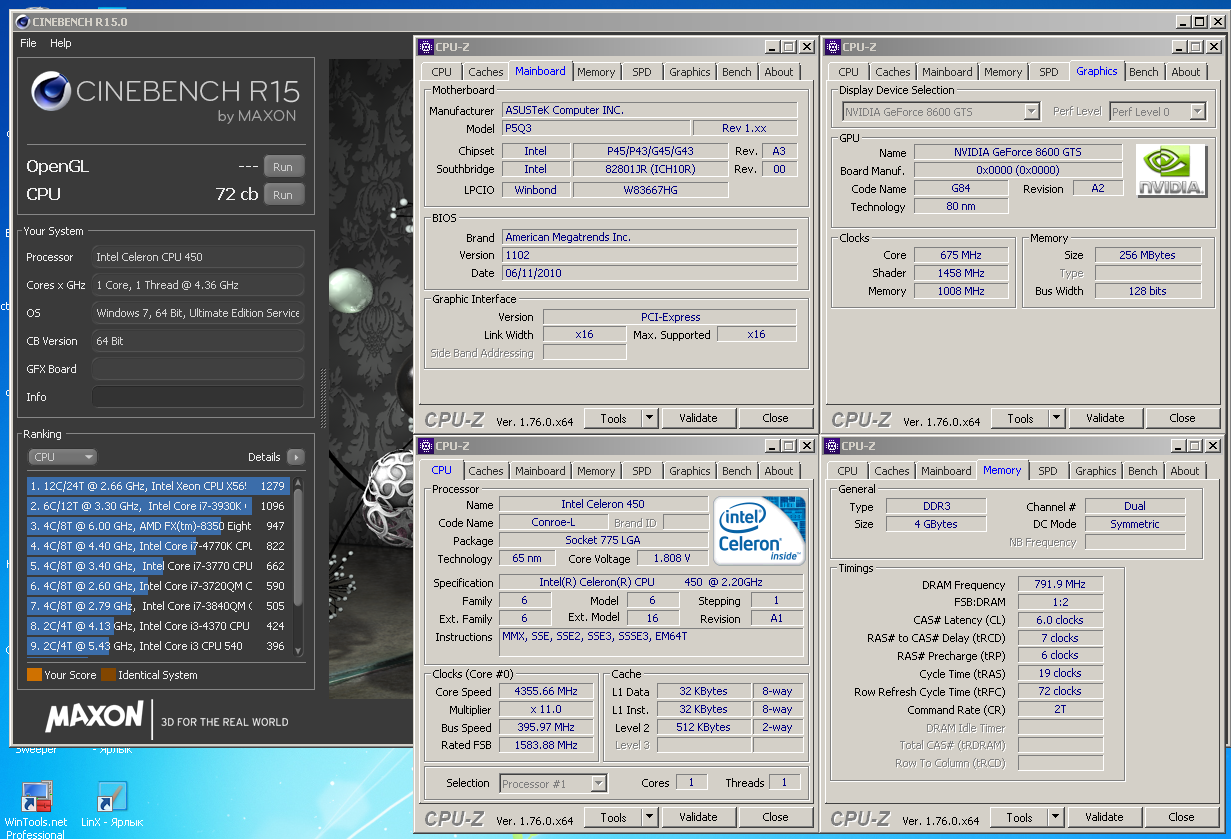Expand Tools dropdown arrow in Graphics CPU-Z window

point(1056,418)
